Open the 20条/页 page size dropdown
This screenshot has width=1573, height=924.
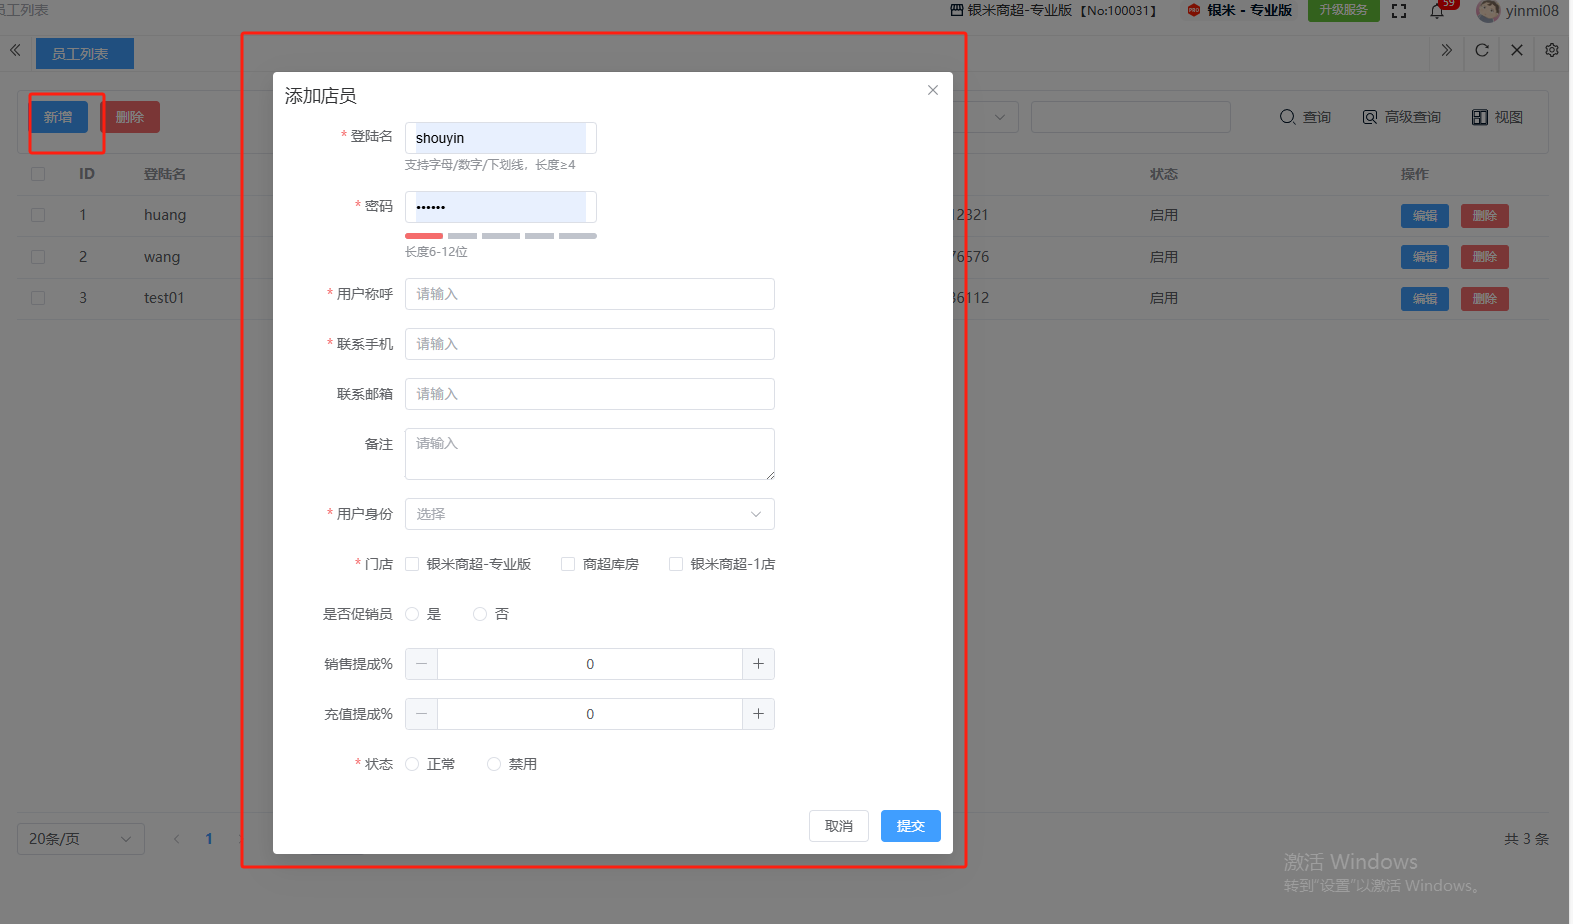click(x=80, y=839)
